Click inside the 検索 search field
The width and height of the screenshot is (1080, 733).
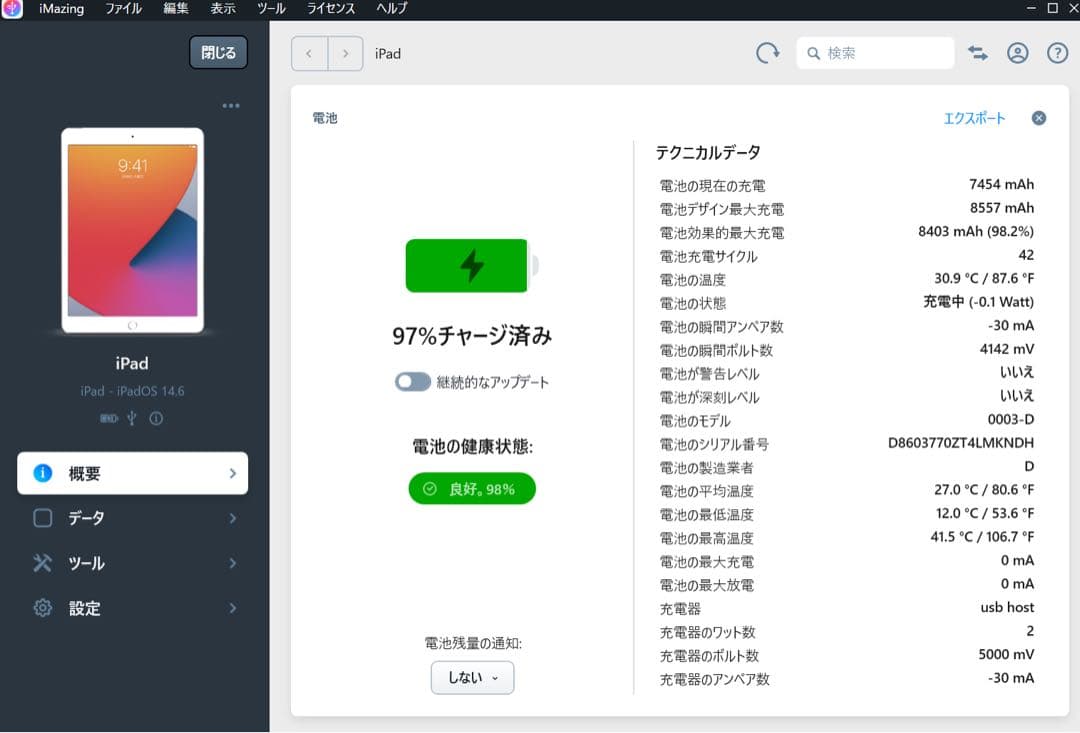875,52
